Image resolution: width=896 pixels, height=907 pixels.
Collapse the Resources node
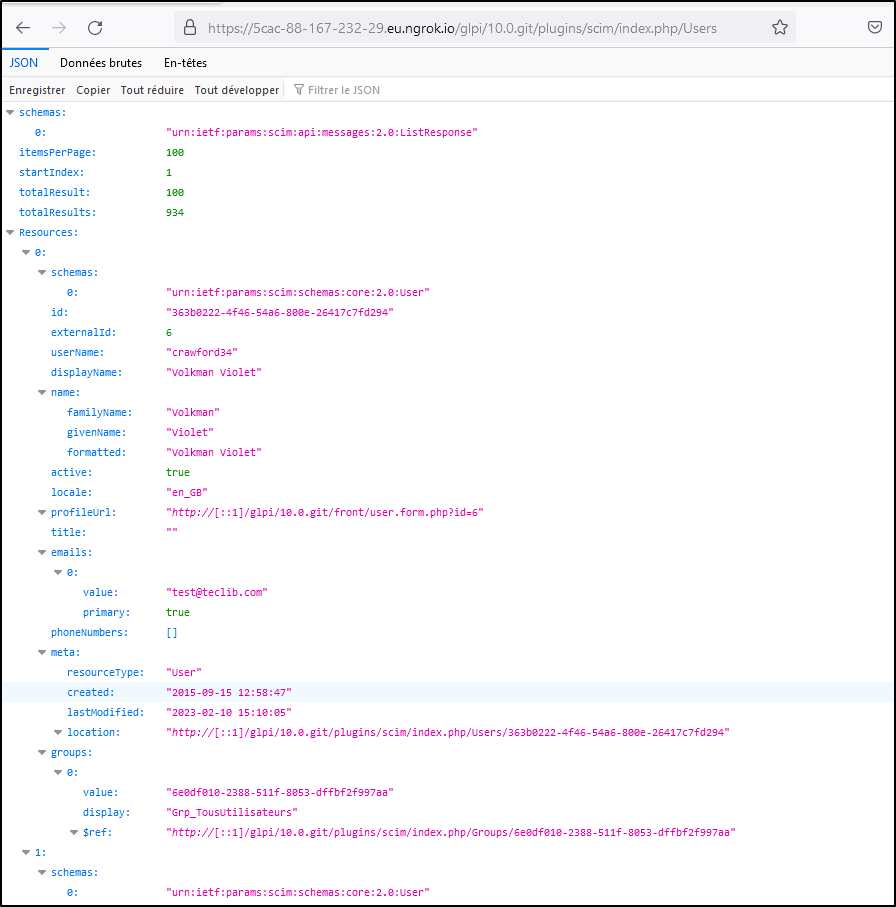click(x=10, y=232)
